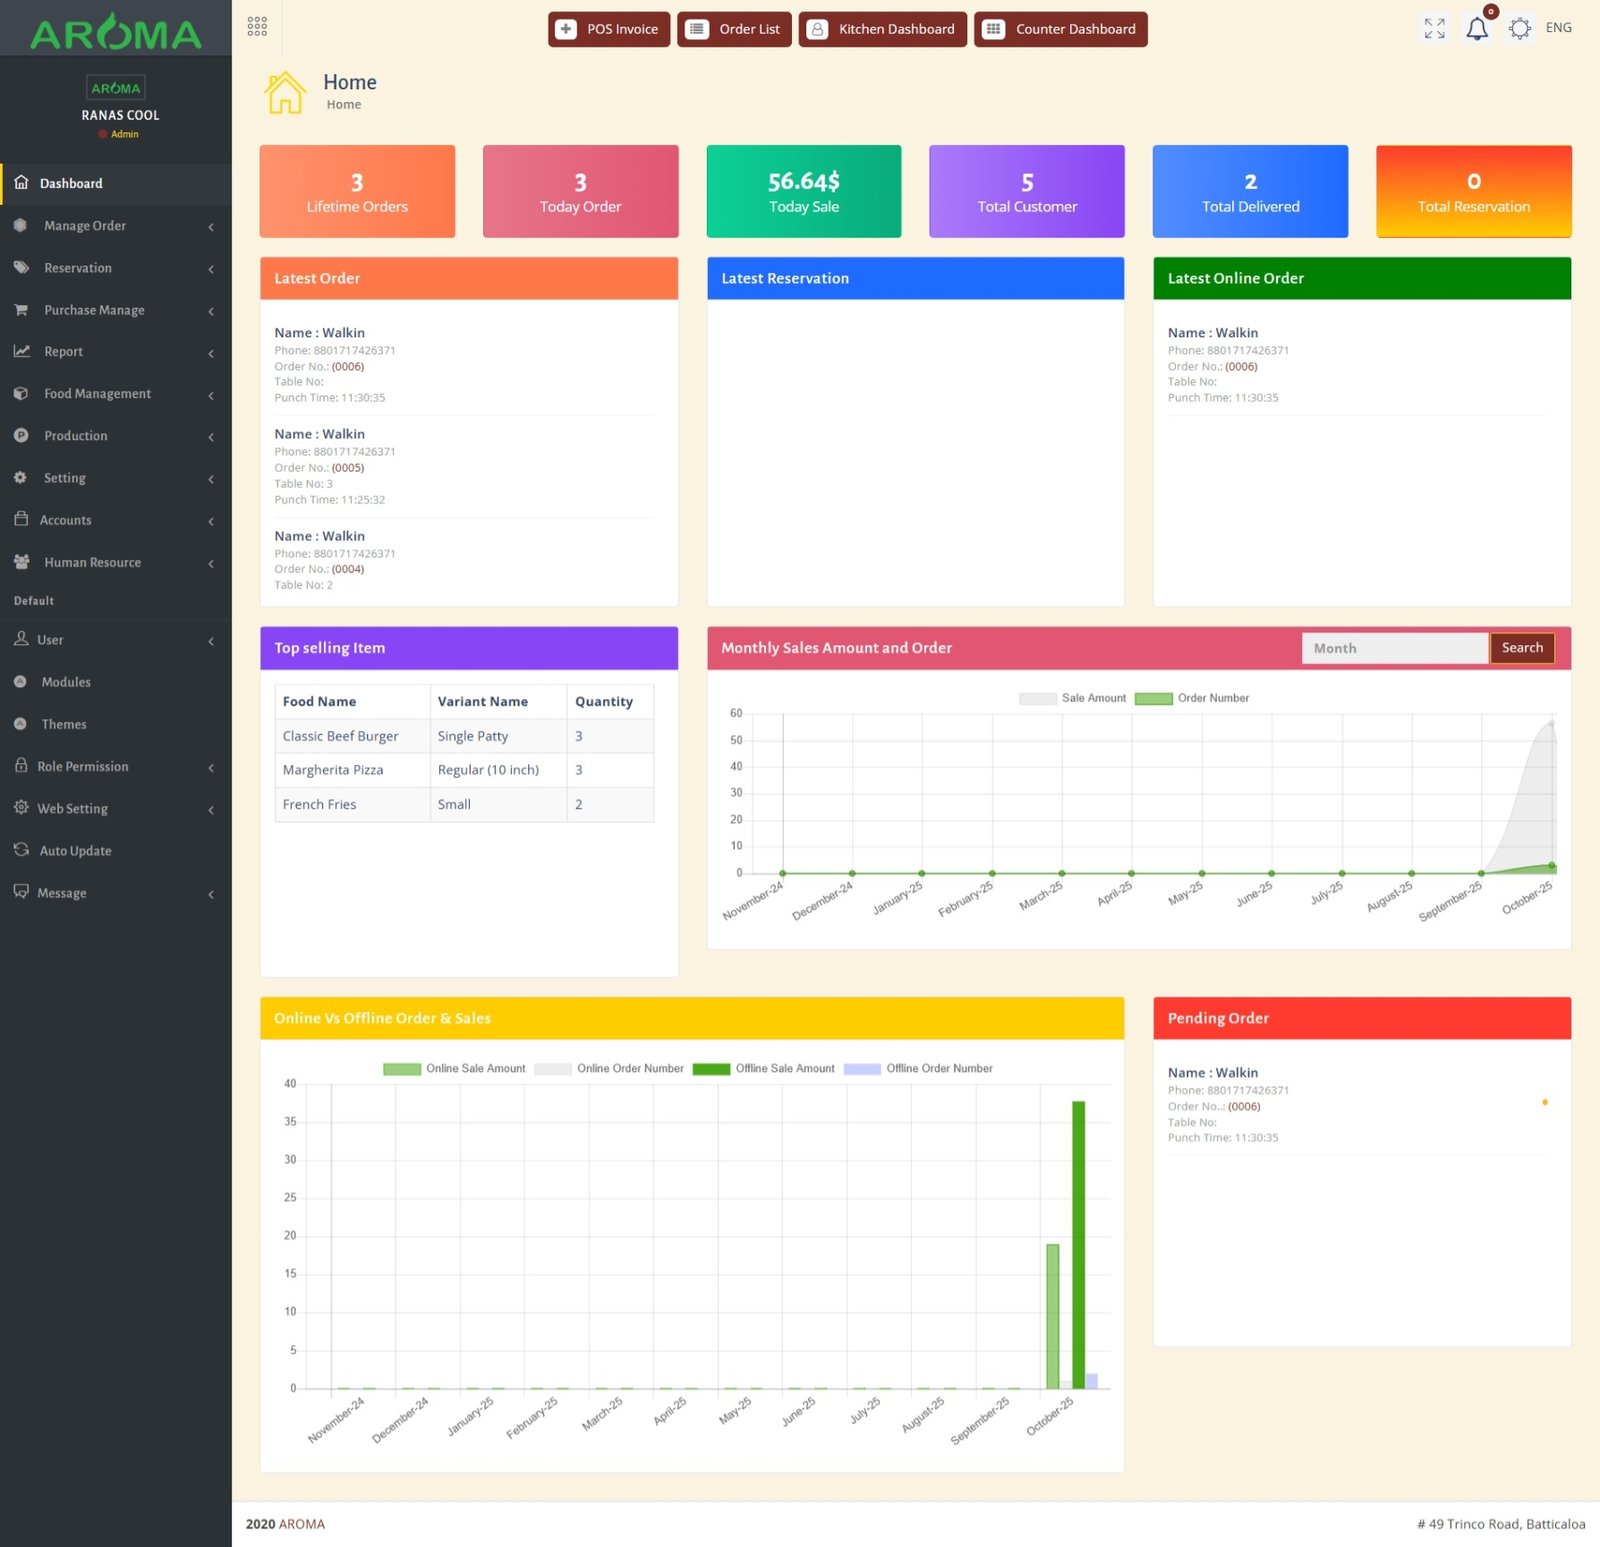Image resolution: width=1600 pixels, height=1547 pixels.
Task: Open the notification bell
Action: tap(1477, 29)
